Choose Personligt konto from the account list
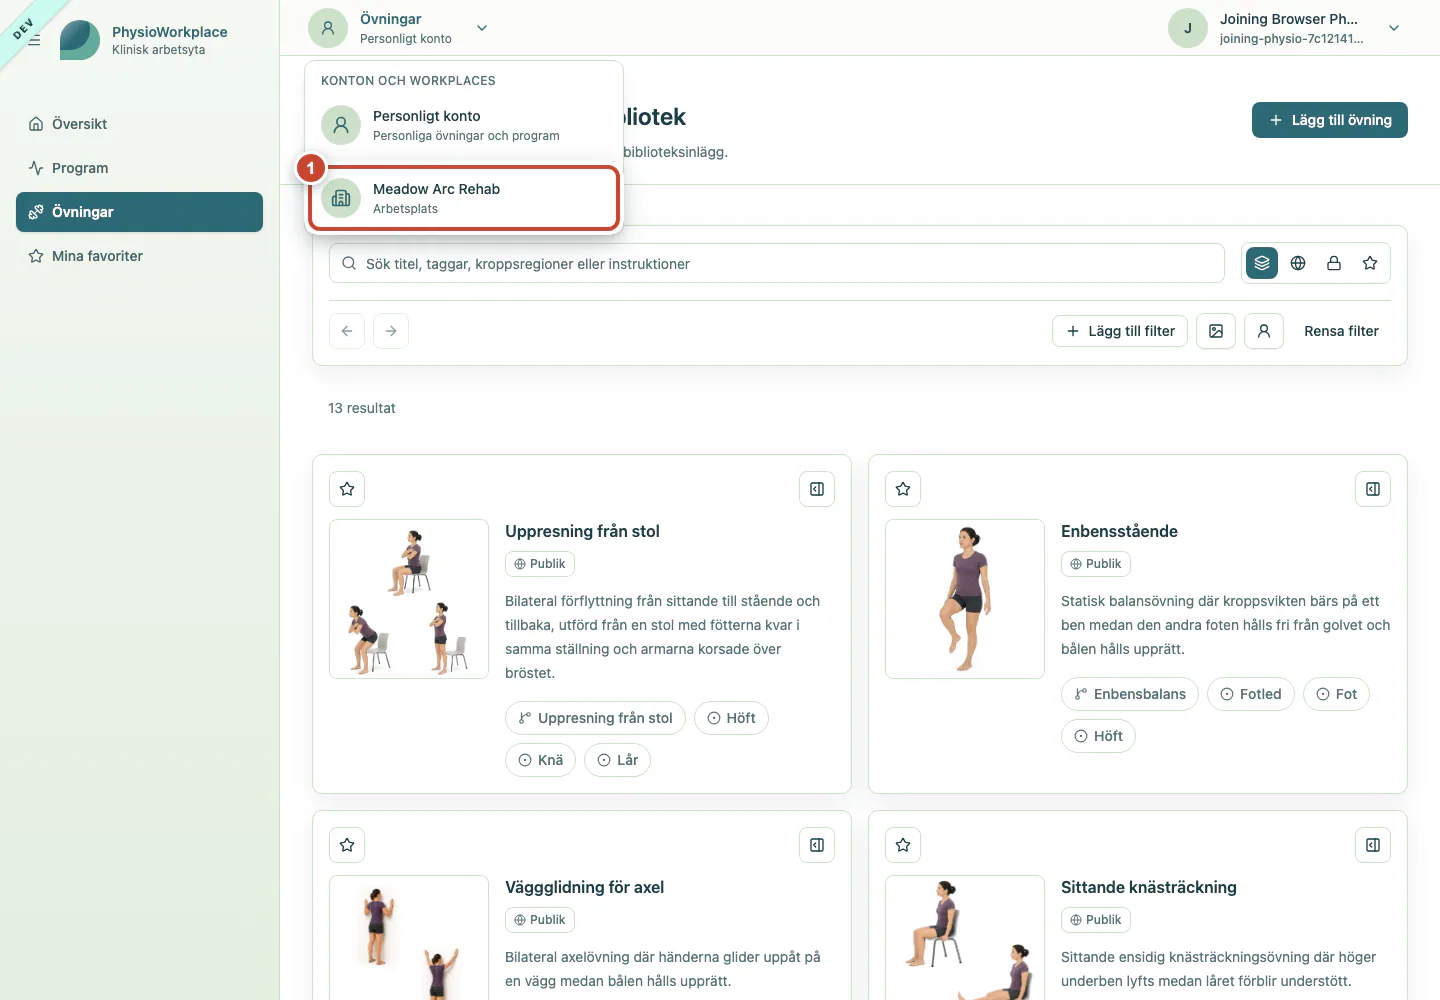 tap(464, 125)
